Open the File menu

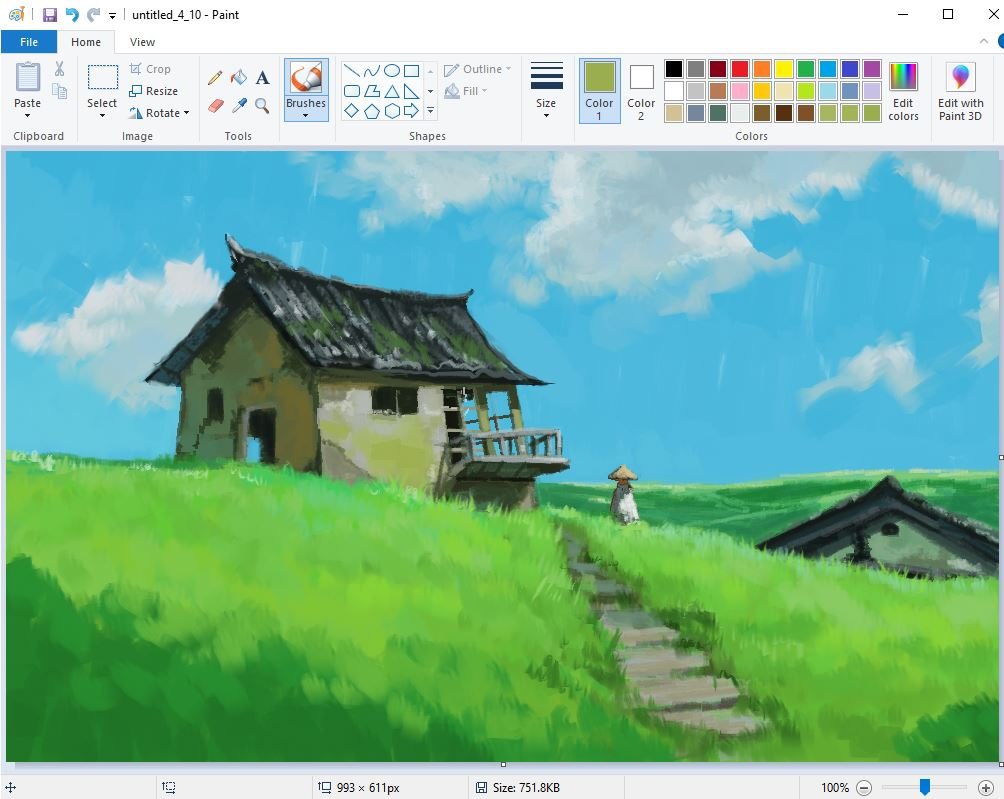point(29,42)
